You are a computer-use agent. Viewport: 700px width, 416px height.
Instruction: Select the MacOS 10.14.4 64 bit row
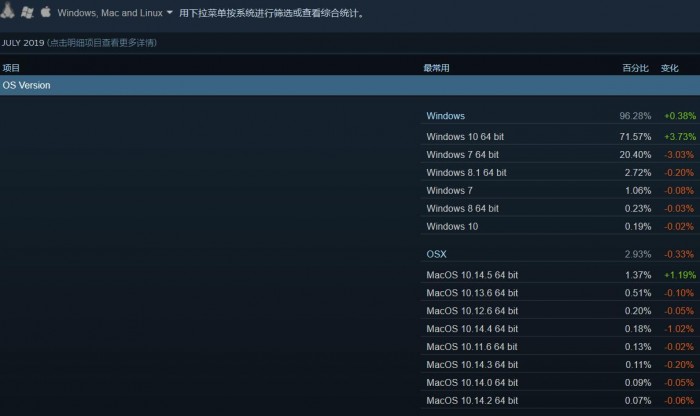coord(560,329)
